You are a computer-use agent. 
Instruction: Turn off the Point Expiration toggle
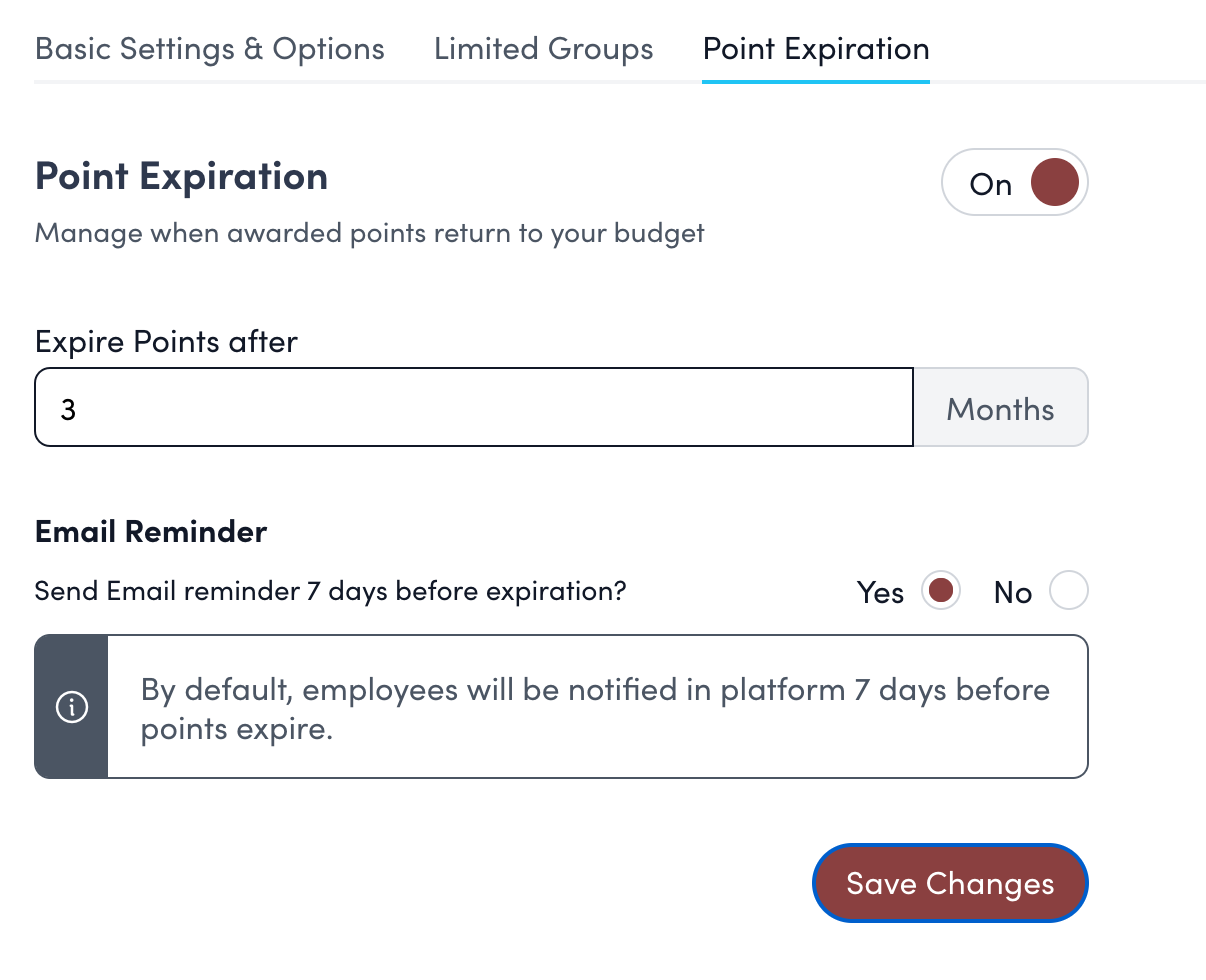click(1014, 183)
